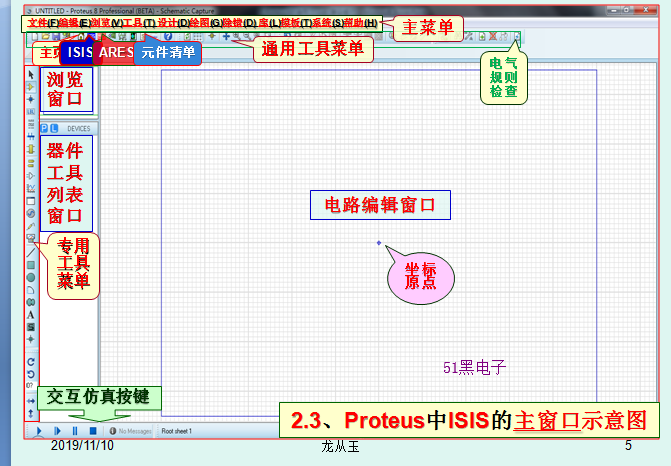Select the Wire Label tool
The height and width of the screenshot is (466, 671).
(31, 112)
